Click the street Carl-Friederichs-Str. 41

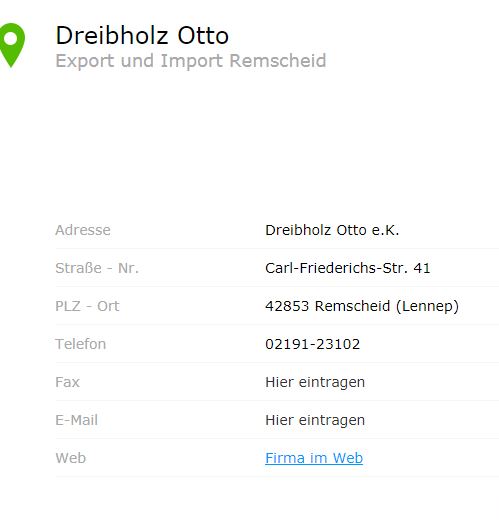[x=348, y=268]
